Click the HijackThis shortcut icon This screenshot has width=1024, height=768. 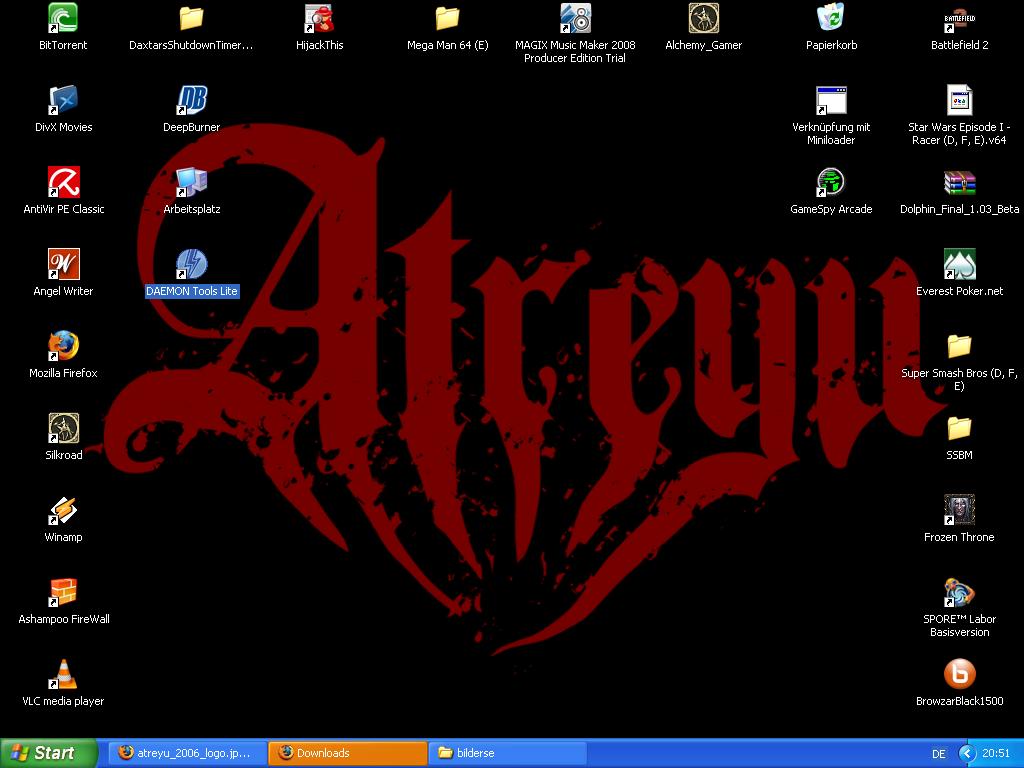[319, 19]
